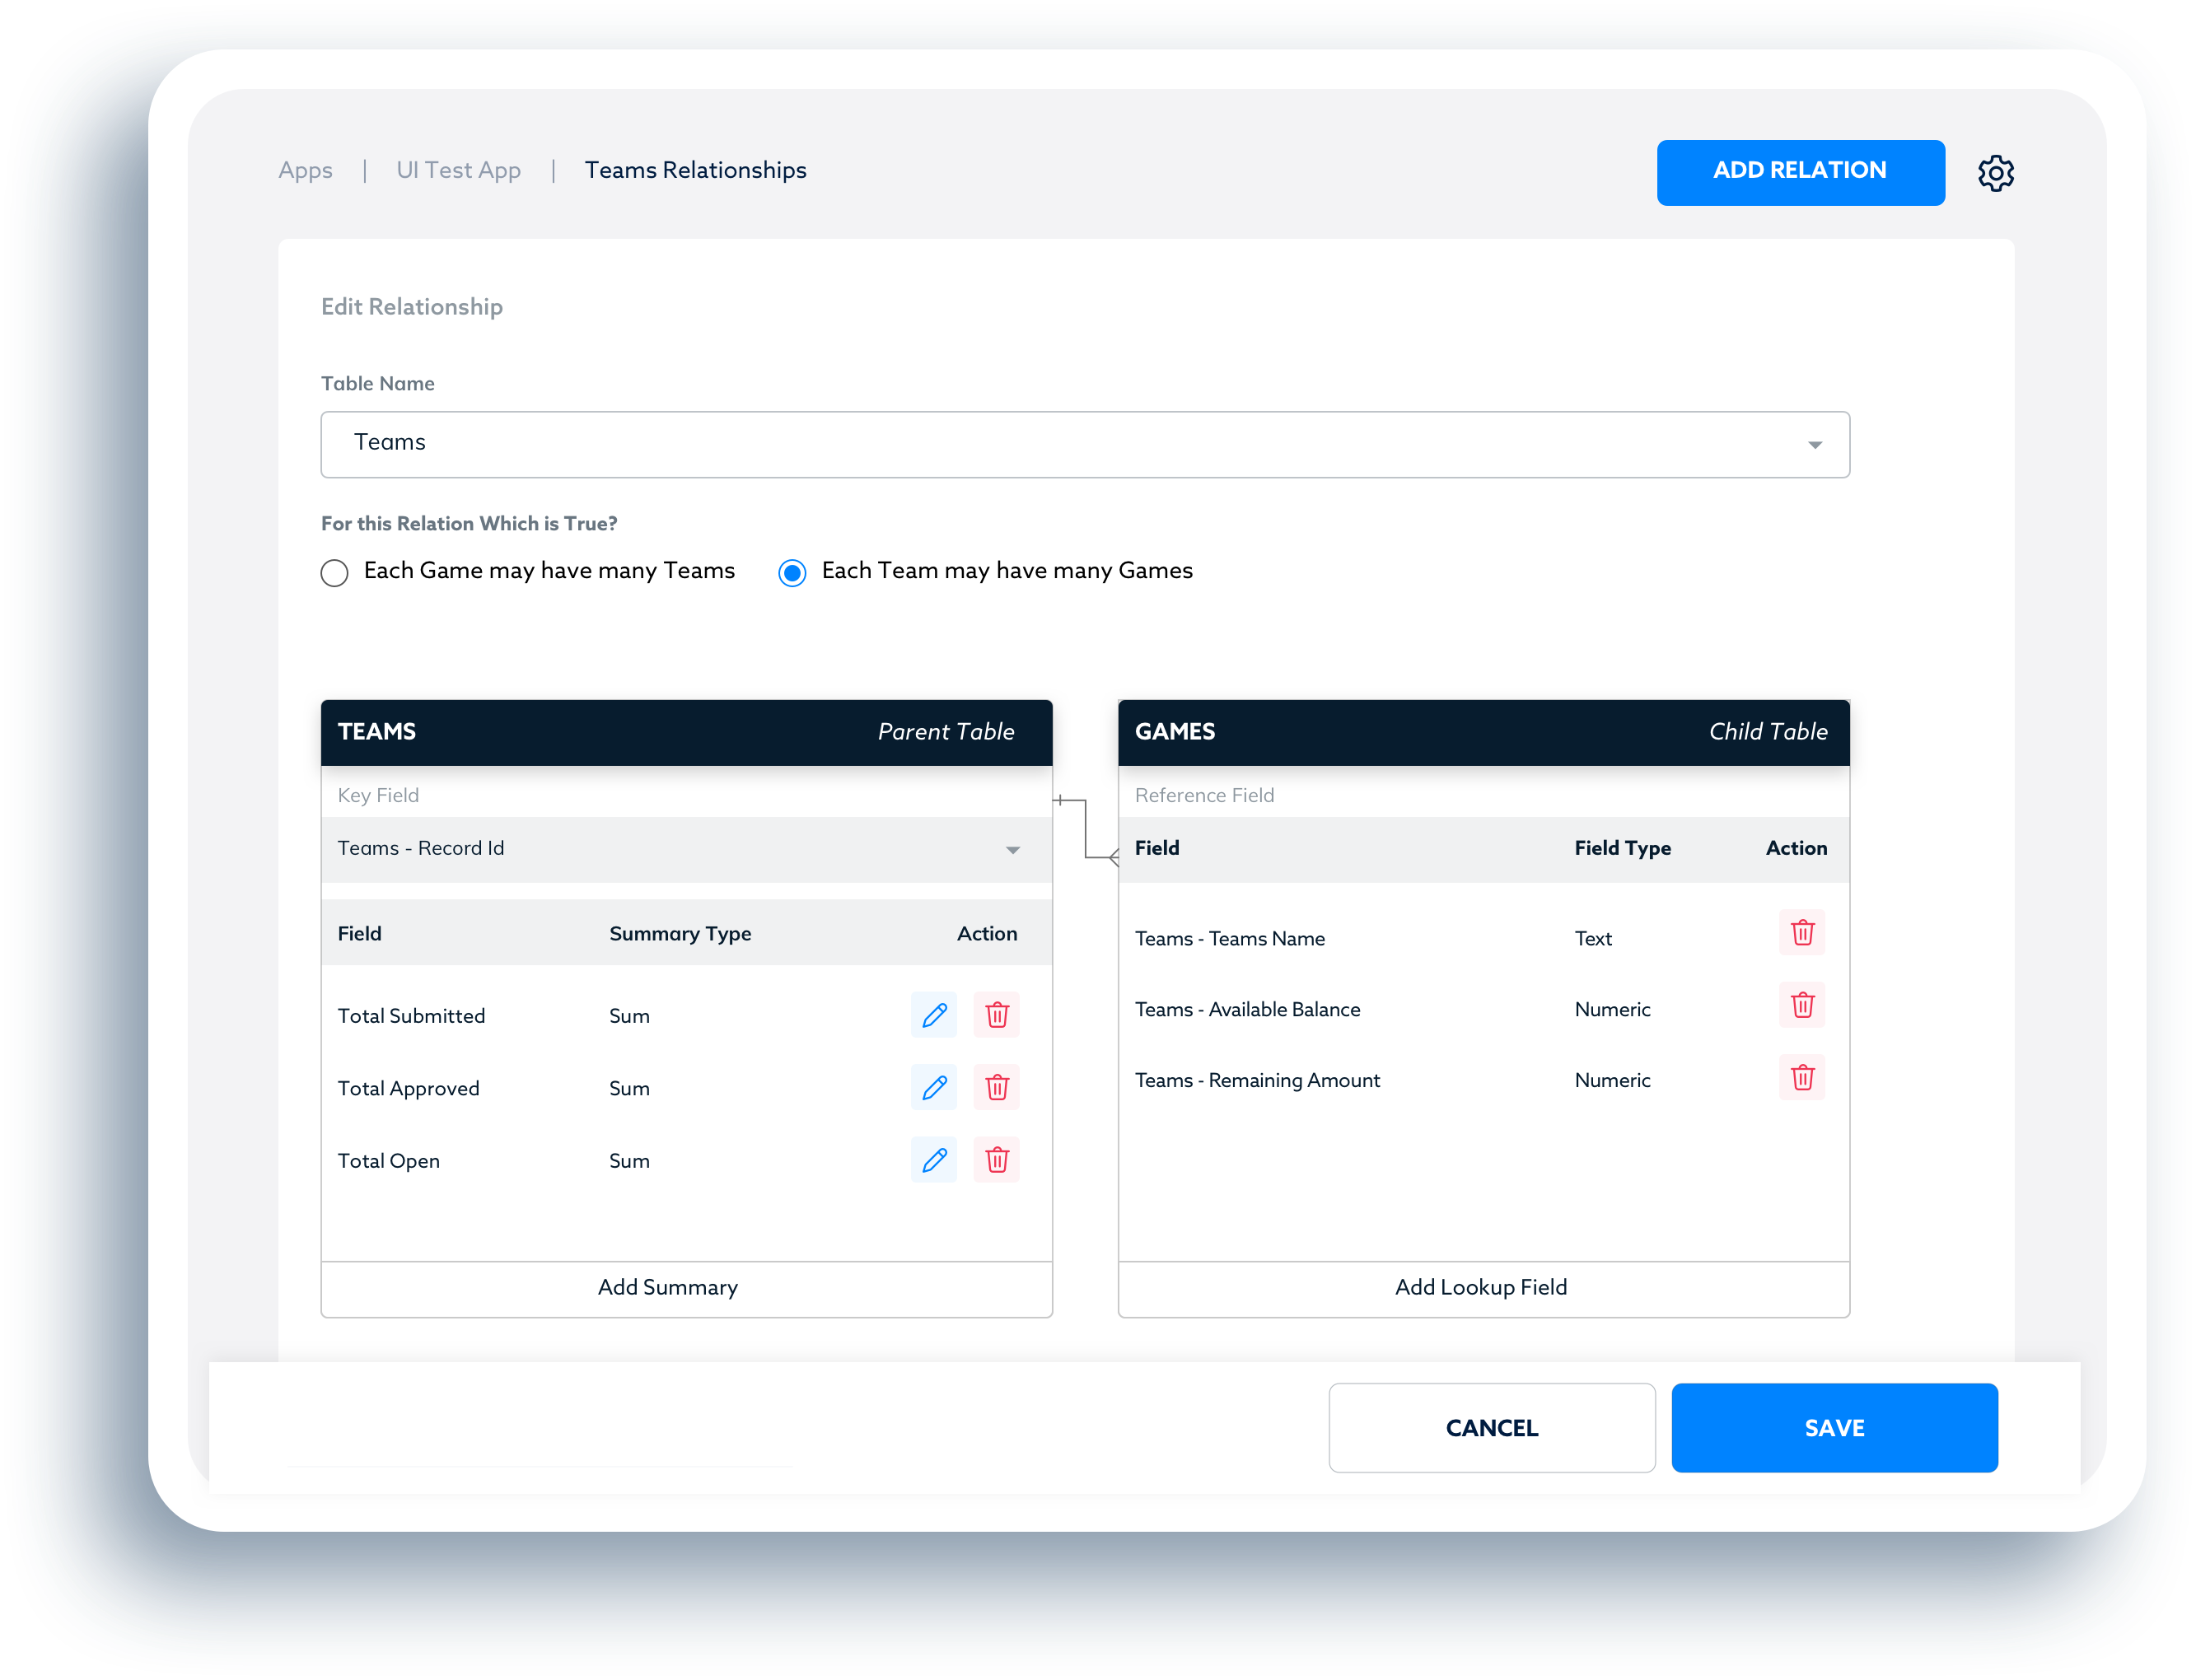The width and height of the screenshot is (2196, 1680).
Task: Click the Sum value for Total Open
Action: [x=629, y=1161]
